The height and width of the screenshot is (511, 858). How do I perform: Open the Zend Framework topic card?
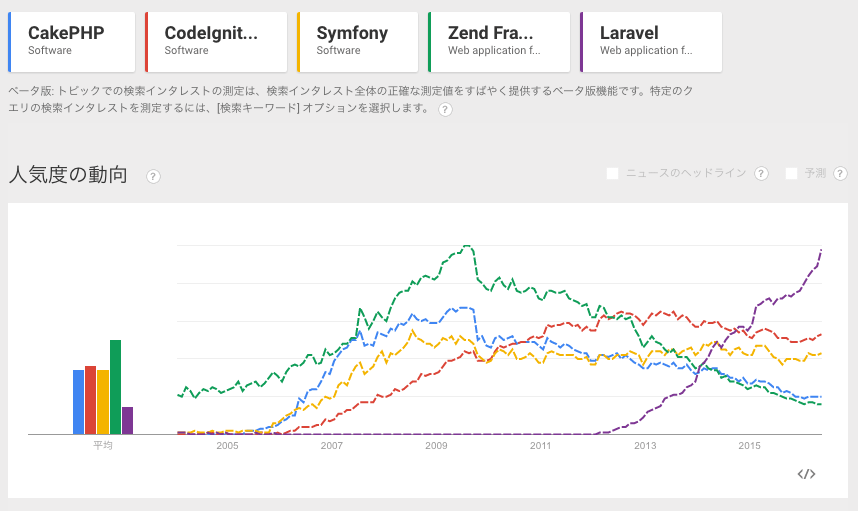(499, 42)
